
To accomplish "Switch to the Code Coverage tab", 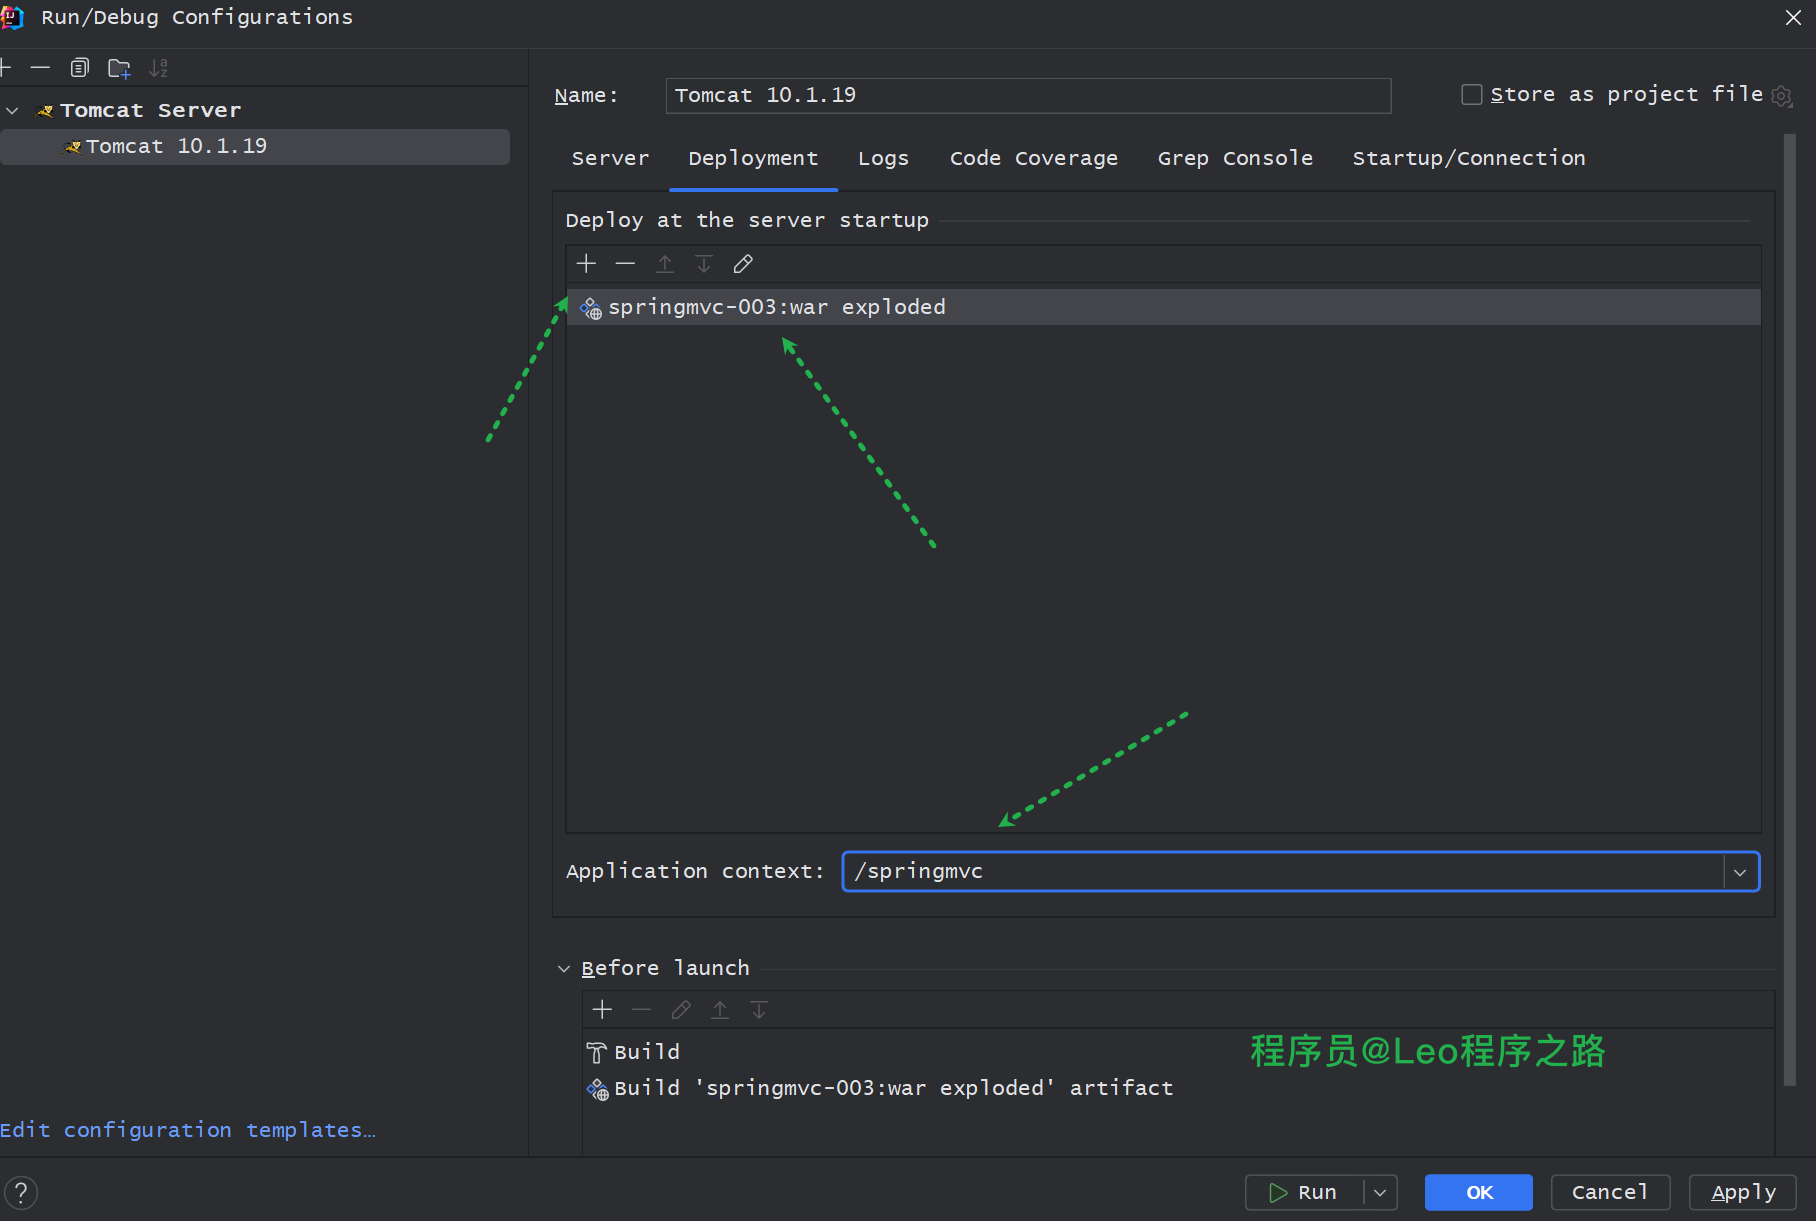I will (x=1033, y=159).
